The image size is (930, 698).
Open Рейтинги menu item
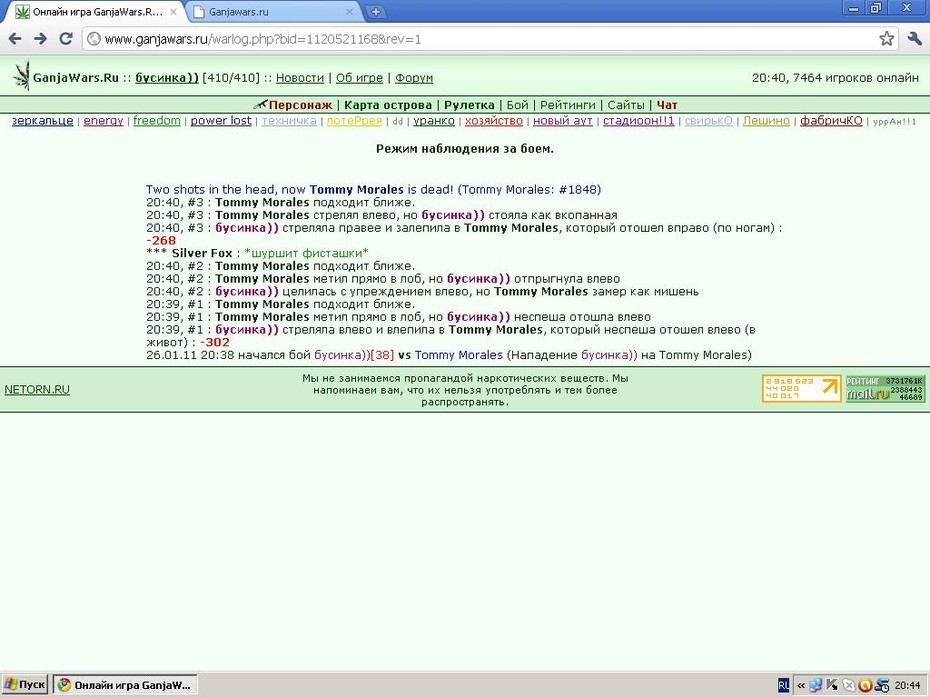[x=568, y=105]
